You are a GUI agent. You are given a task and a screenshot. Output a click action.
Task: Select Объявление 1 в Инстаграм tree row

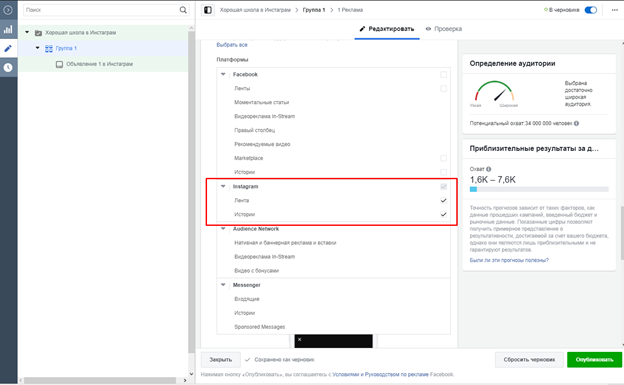103,64
